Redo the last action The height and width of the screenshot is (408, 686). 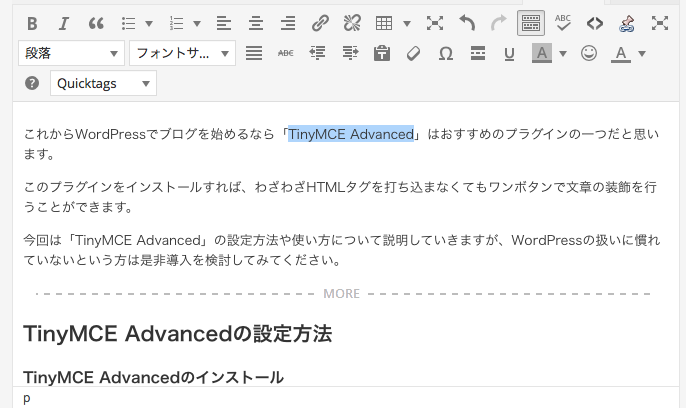(x=499, y=23)
